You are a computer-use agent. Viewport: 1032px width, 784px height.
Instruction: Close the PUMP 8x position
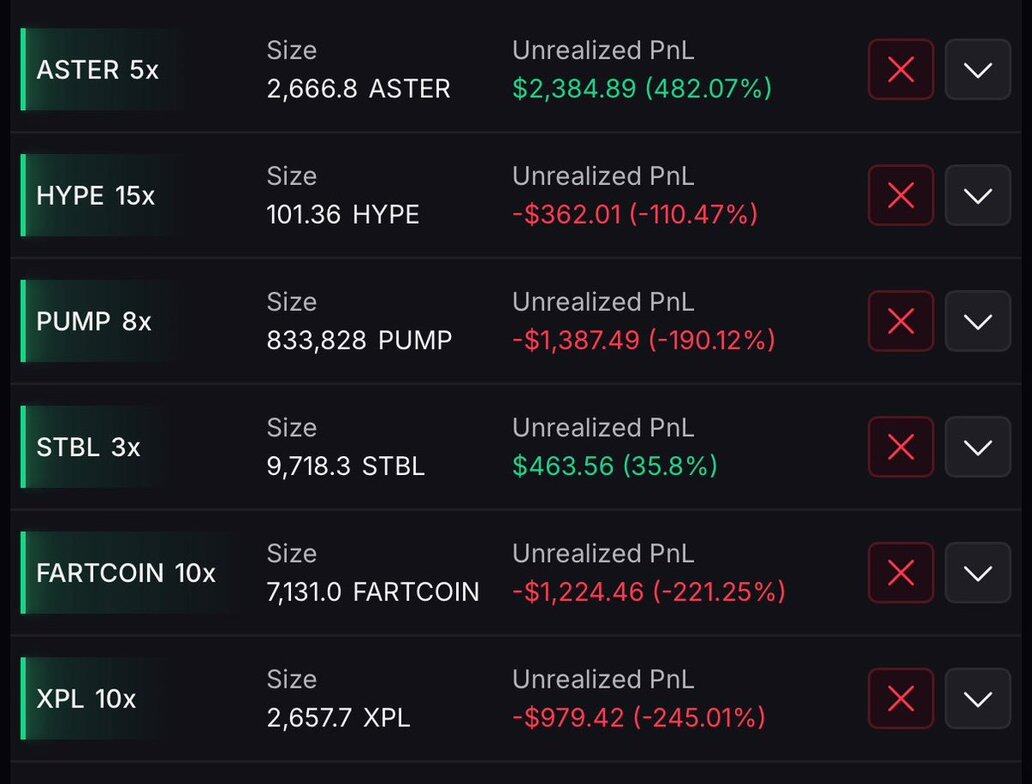pos(900,322)
